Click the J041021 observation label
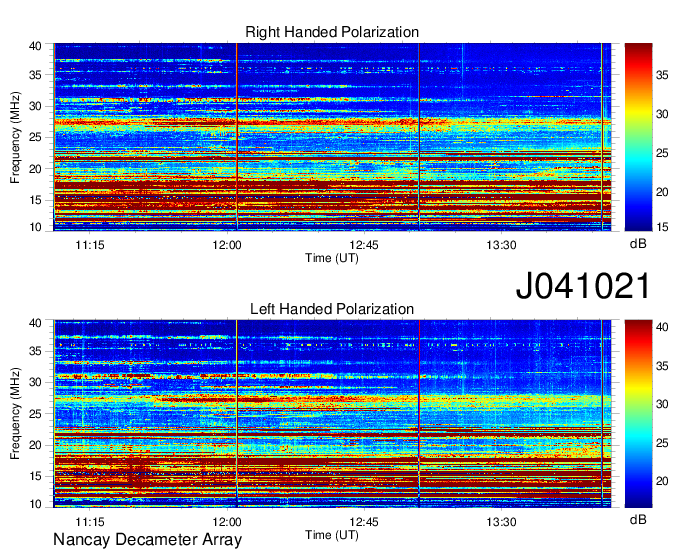The height and width of the screenshot is (552, 680). [x=583, y=285]
